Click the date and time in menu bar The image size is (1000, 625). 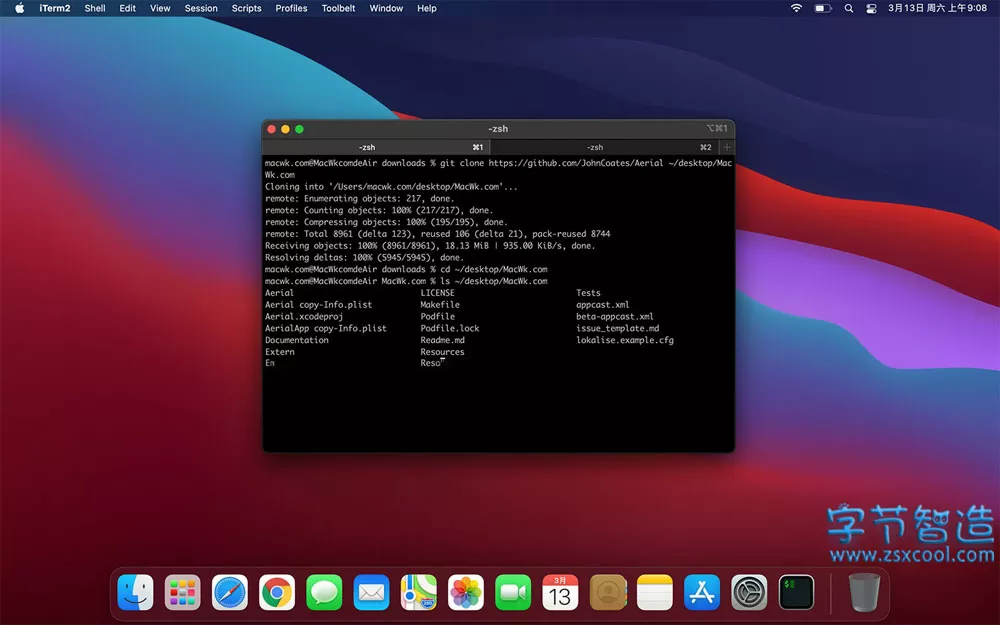(x=937, y=8)
